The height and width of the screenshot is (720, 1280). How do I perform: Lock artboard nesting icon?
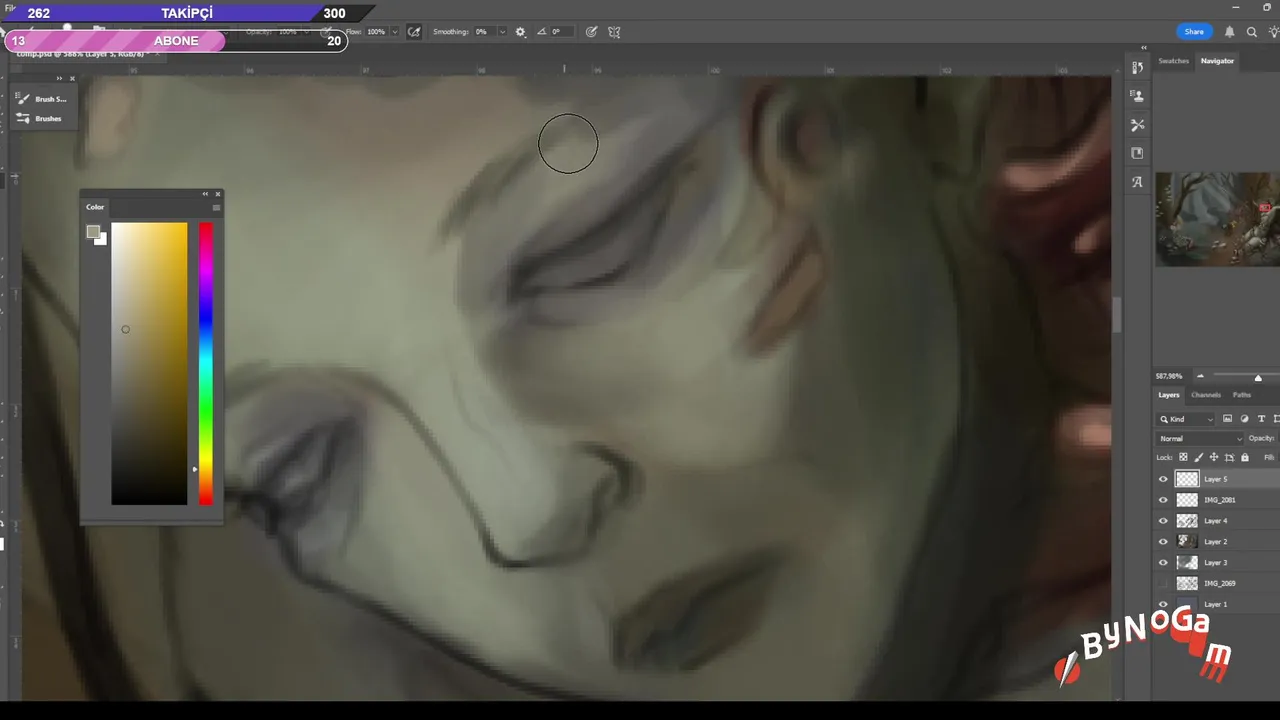coord(1229,457)
